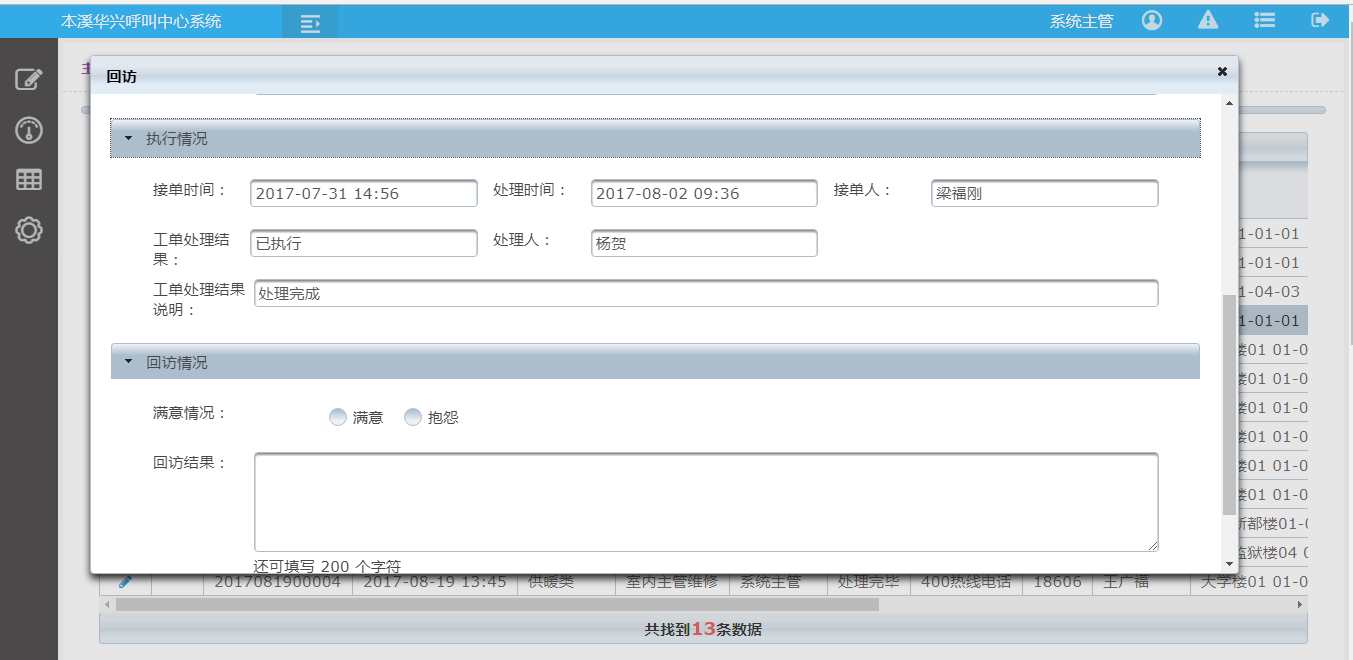
Task: Collapse the 回访情况 section
Action: (x=127, y=360)
